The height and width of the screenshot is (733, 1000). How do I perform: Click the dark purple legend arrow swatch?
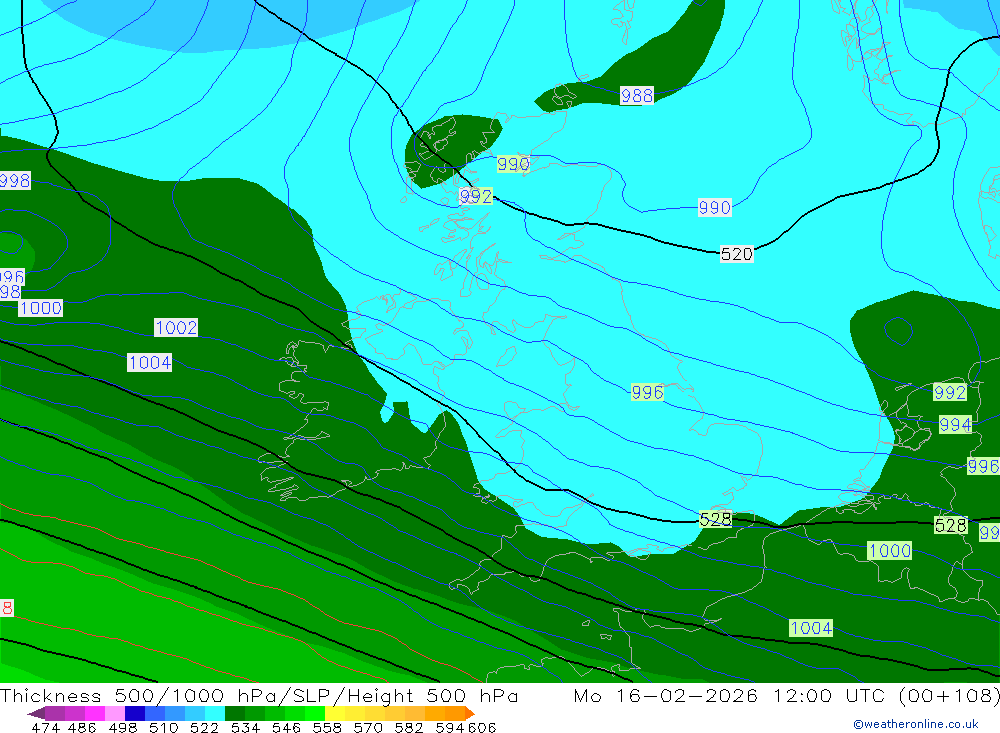click(36, 713)
